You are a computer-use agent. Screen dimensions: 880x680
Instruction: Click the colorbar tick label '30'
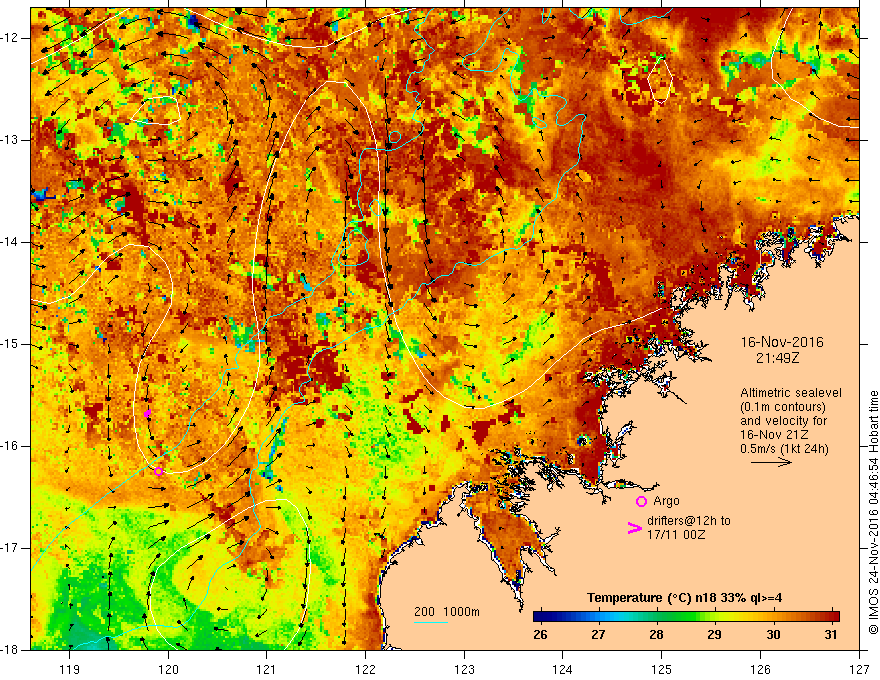pyautogui.click(x=773, y=635)
